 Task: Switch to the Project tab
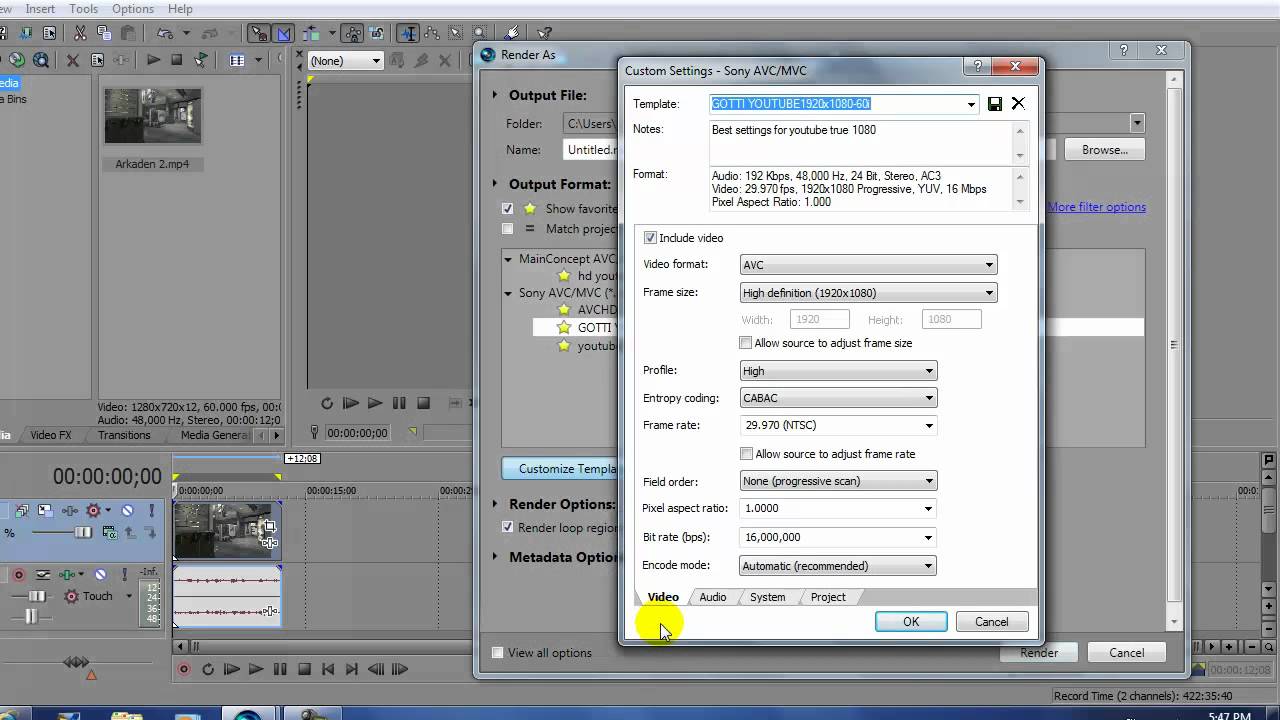pyautogui.click(x=828, y=597)
